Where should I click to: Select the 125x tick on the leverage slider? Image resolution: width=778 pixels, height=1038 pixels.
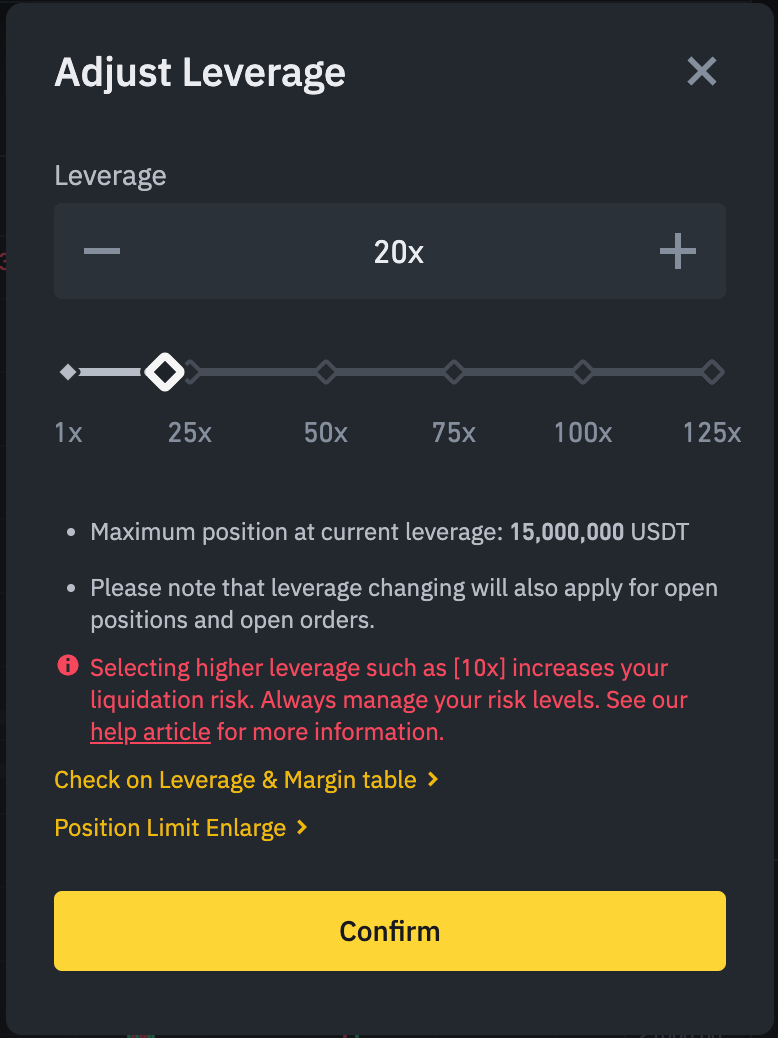click(712, 371)
